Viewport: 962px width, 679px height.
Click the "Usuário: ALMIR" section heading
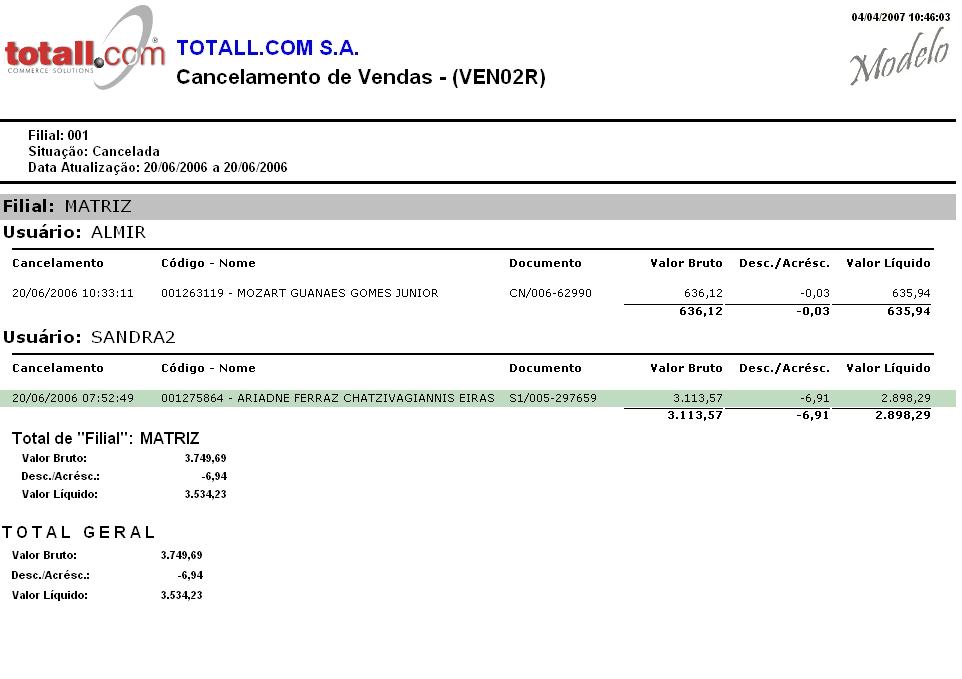[x=74, y=232]
